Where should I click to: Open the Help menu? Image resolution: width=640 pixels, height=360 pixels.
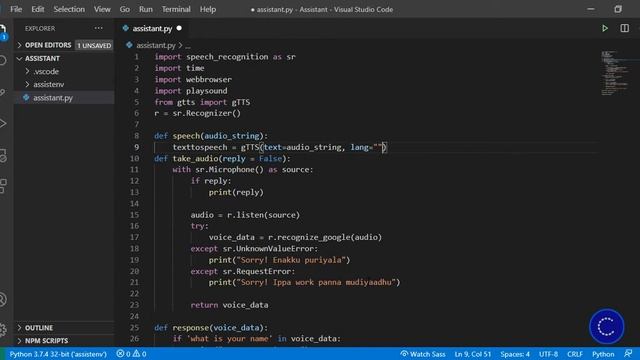click(208, 9)
